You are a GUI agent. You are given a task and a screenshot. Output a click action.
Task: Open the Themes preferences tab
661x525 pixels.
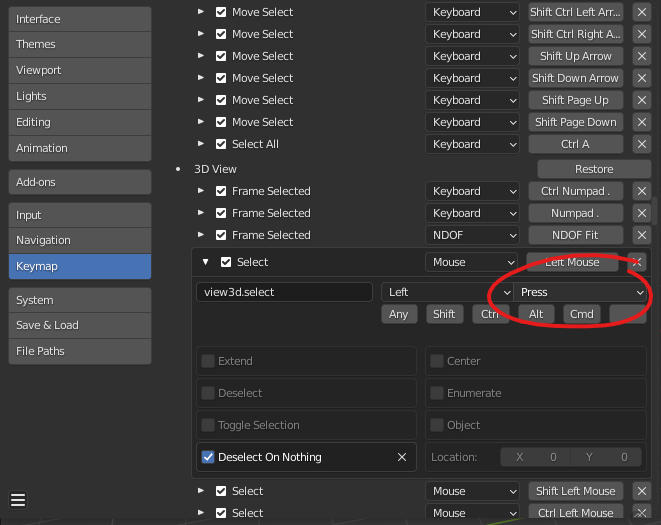click(x=80, y=44)
